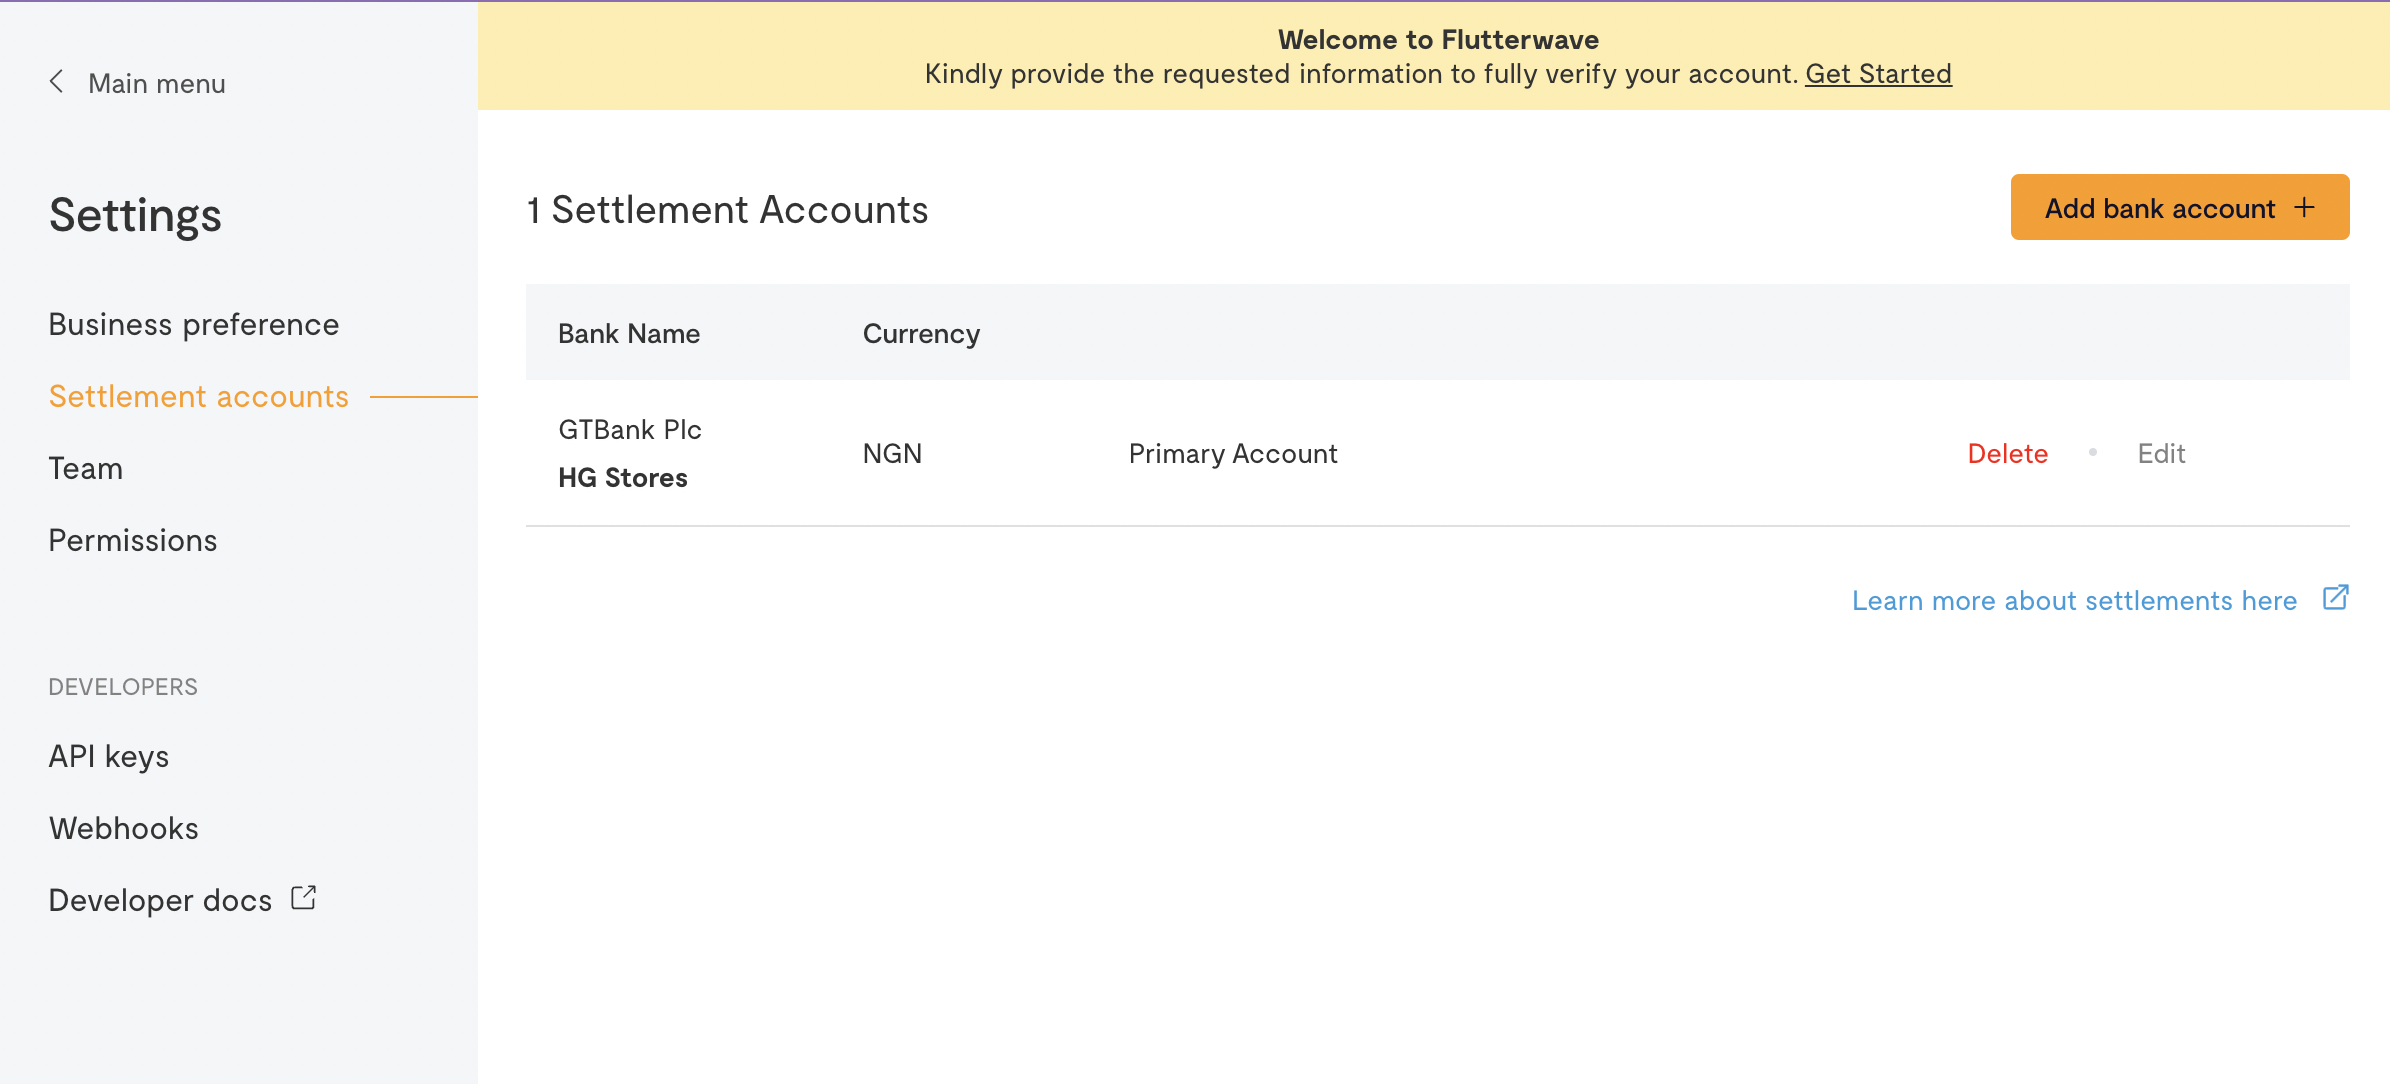Screen dimensions: 2390x1084
Task: Edit the GTBank Plc settlement account
Action: click(2161, 453)
